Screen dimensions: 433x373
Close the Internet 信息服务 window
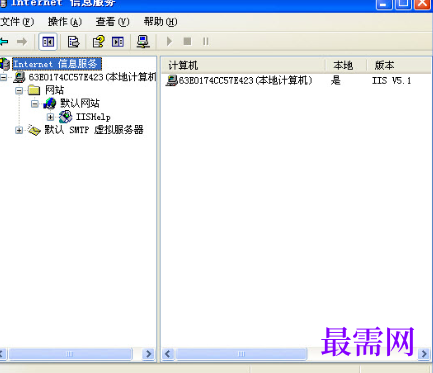click(x=422, y=4)
